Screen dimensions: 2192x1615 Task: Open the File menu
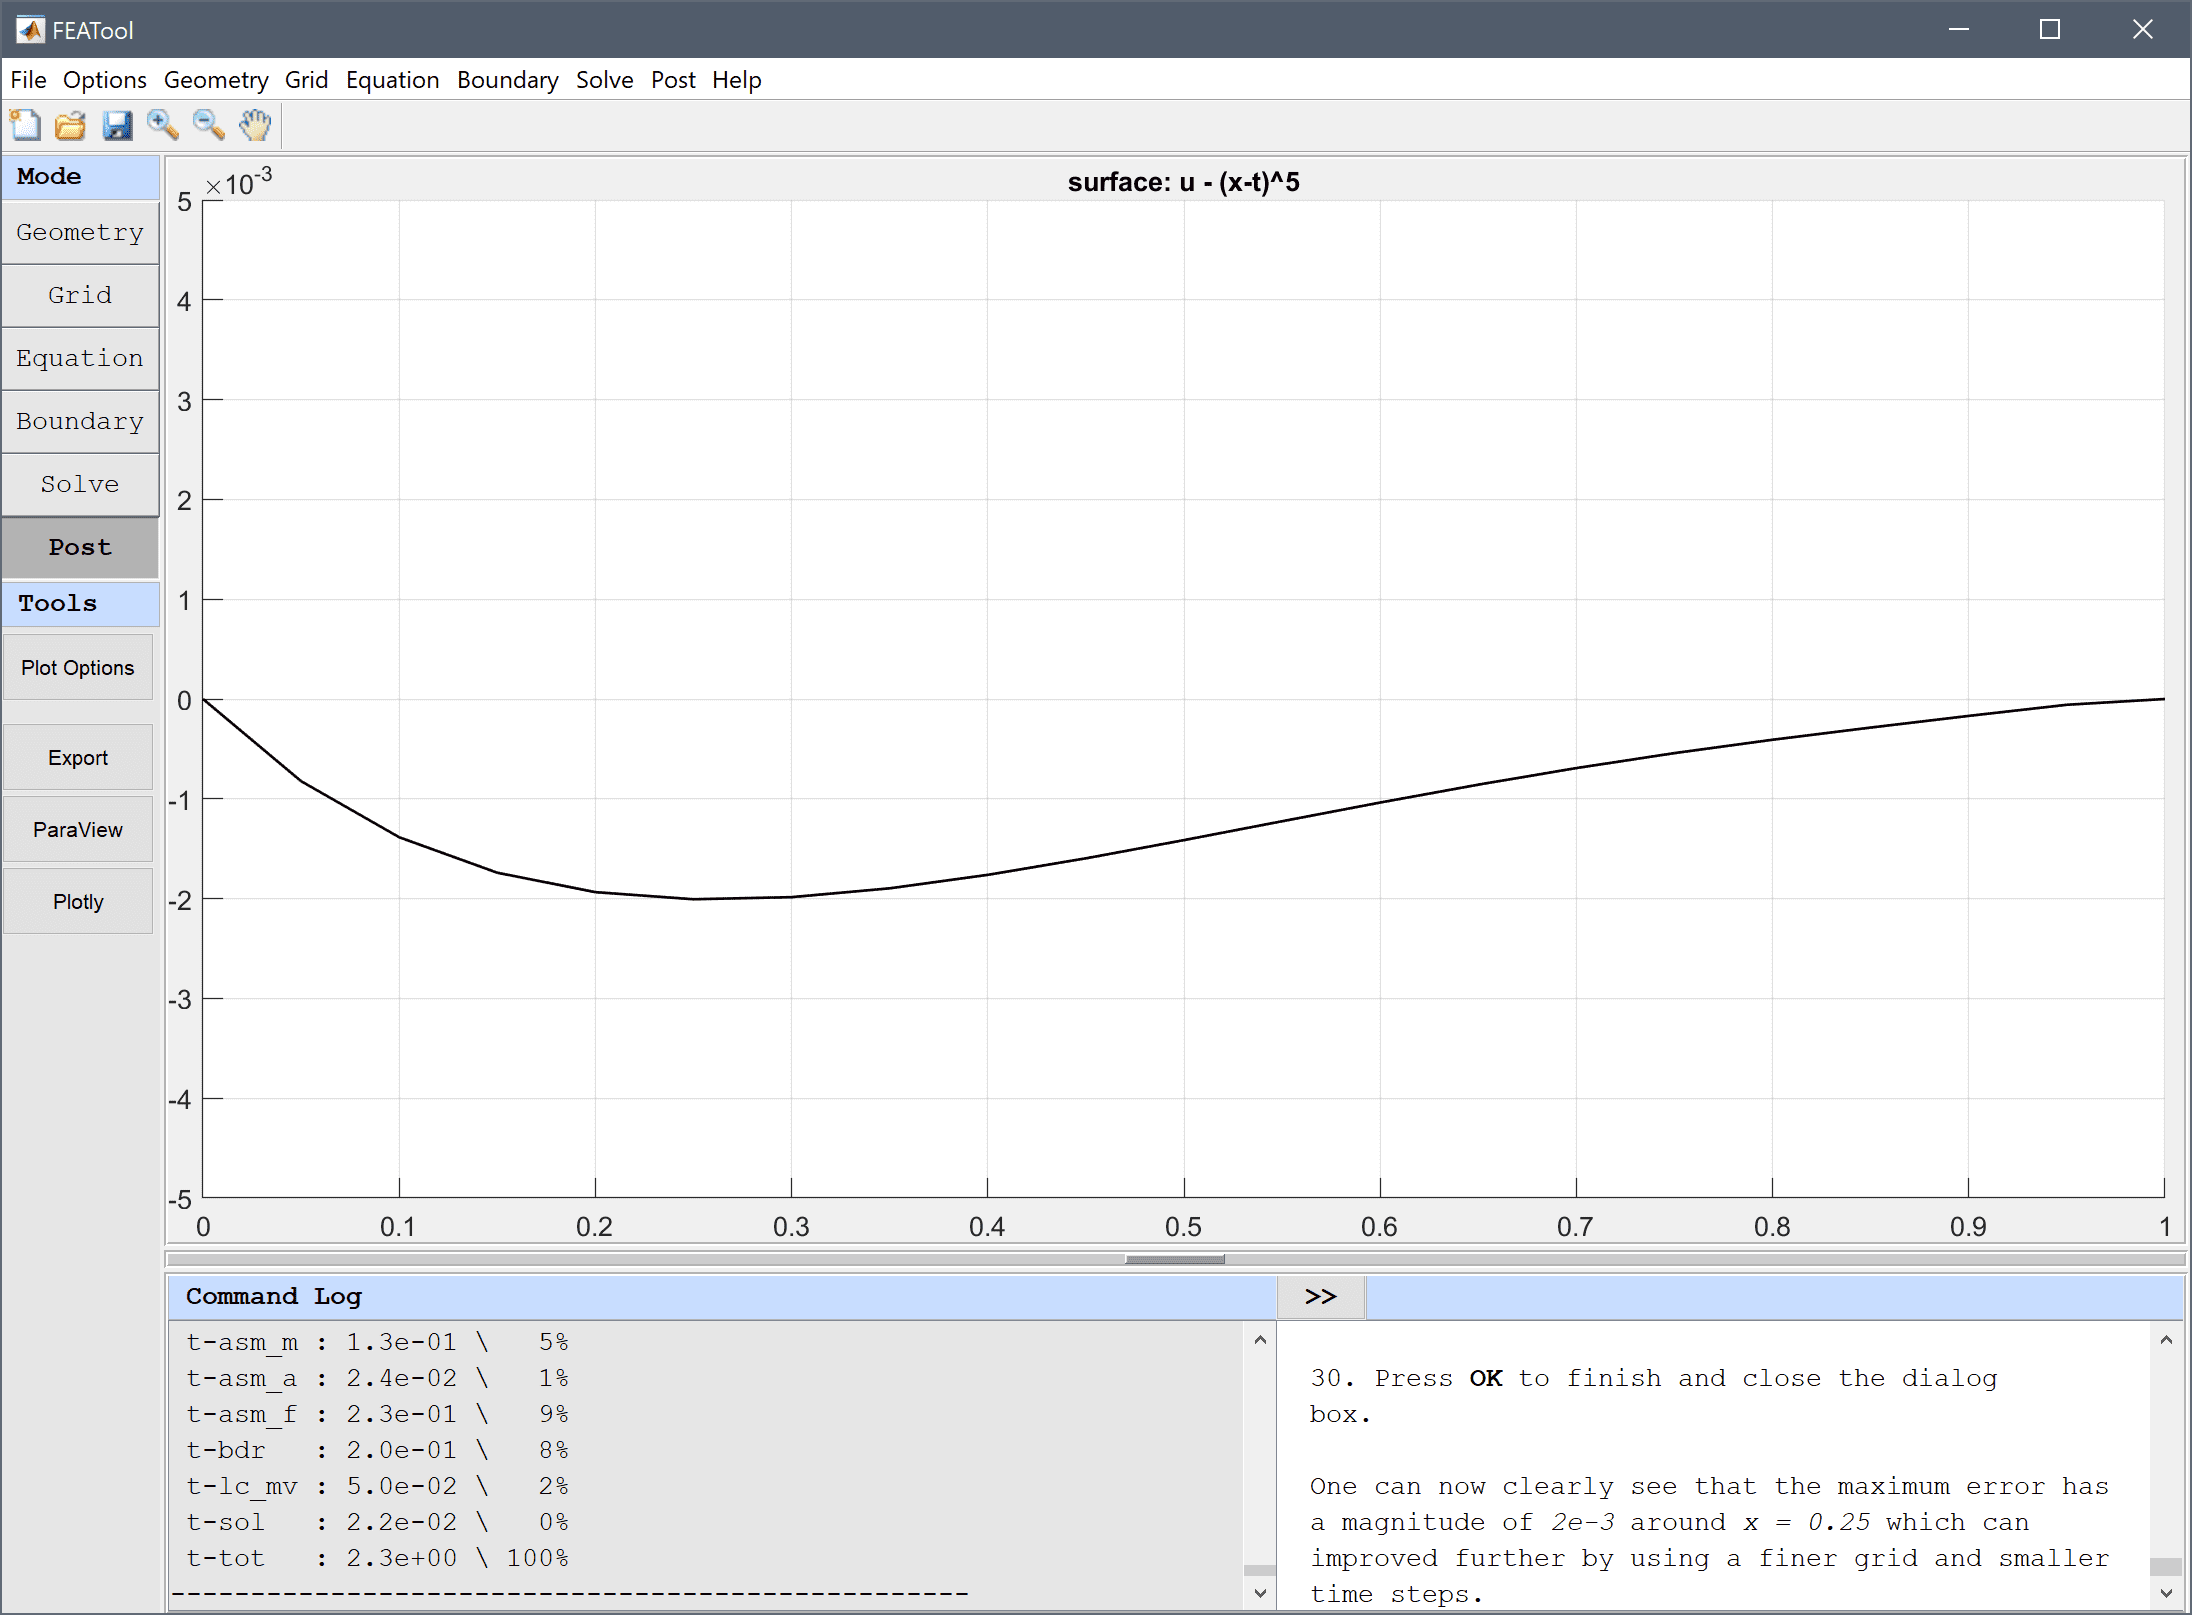pyautogui.click(x=28, y=80)
